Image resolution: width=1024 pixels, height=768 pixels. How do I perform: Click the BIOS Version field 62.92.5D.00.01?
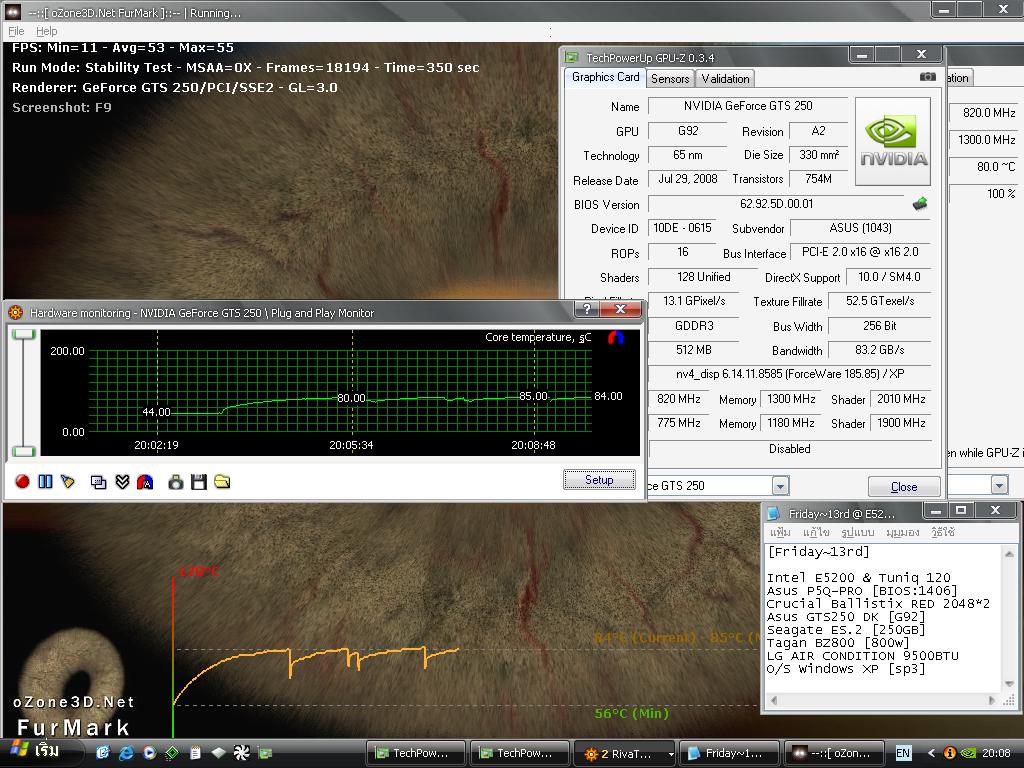coord(776,204)
